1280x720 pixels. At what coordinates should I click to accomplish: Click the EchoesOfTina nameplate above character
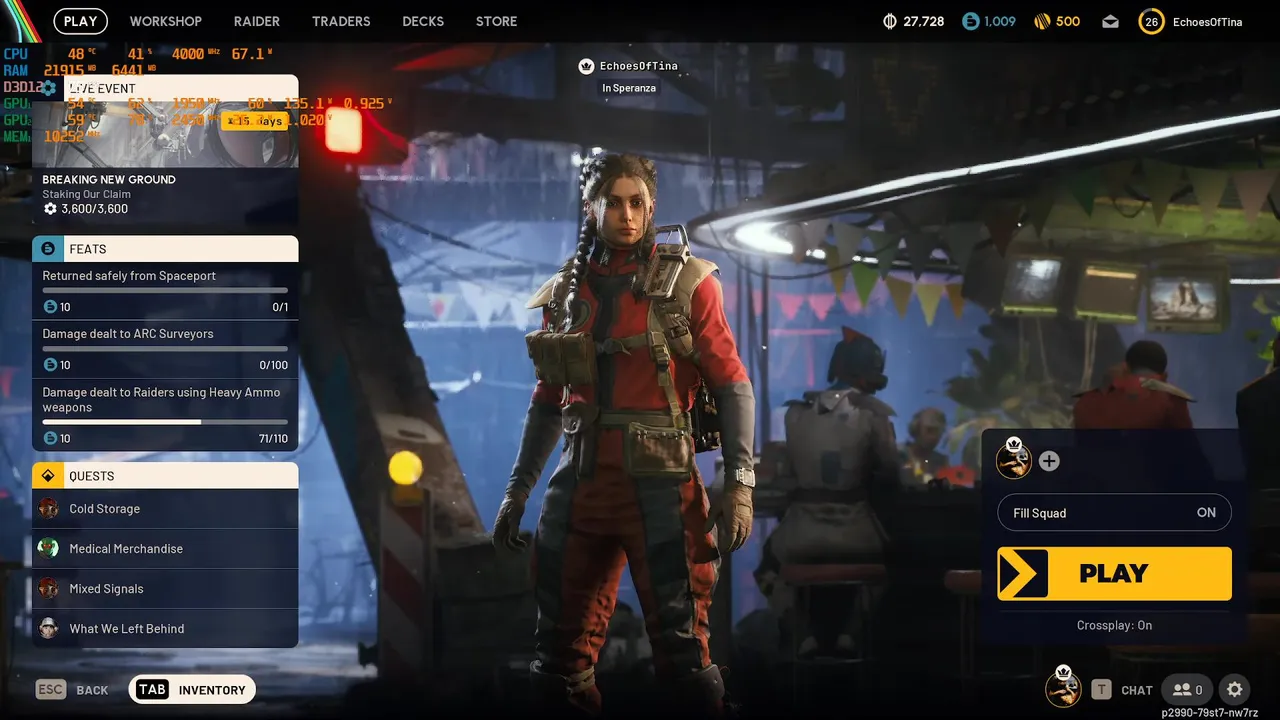point(638,66)
